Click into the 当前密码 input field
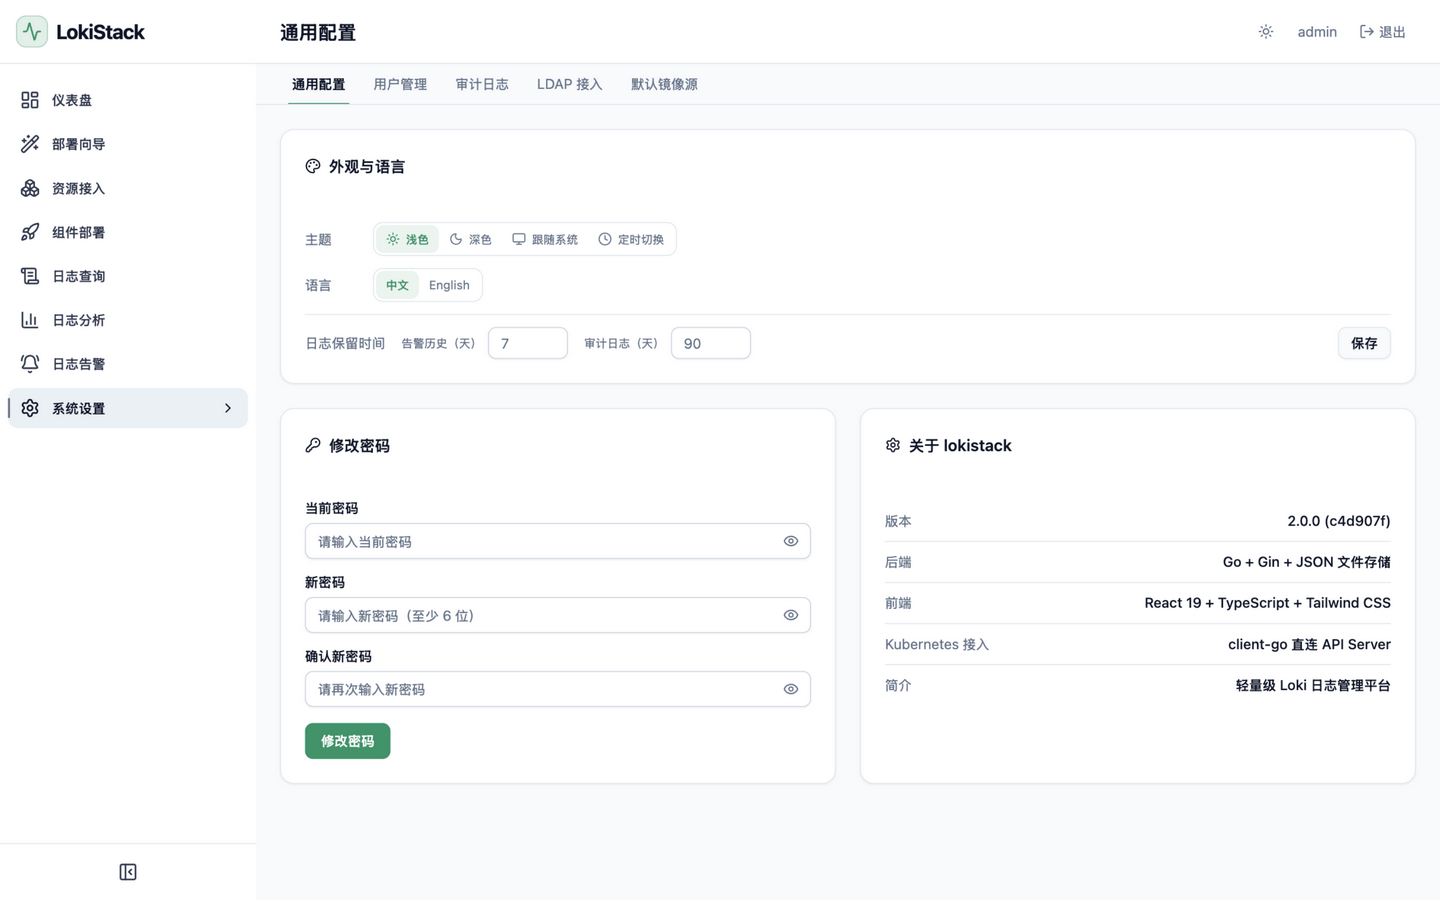This screenshot has width=1440, height=900. pyautogui.click(x=558, y=541)
